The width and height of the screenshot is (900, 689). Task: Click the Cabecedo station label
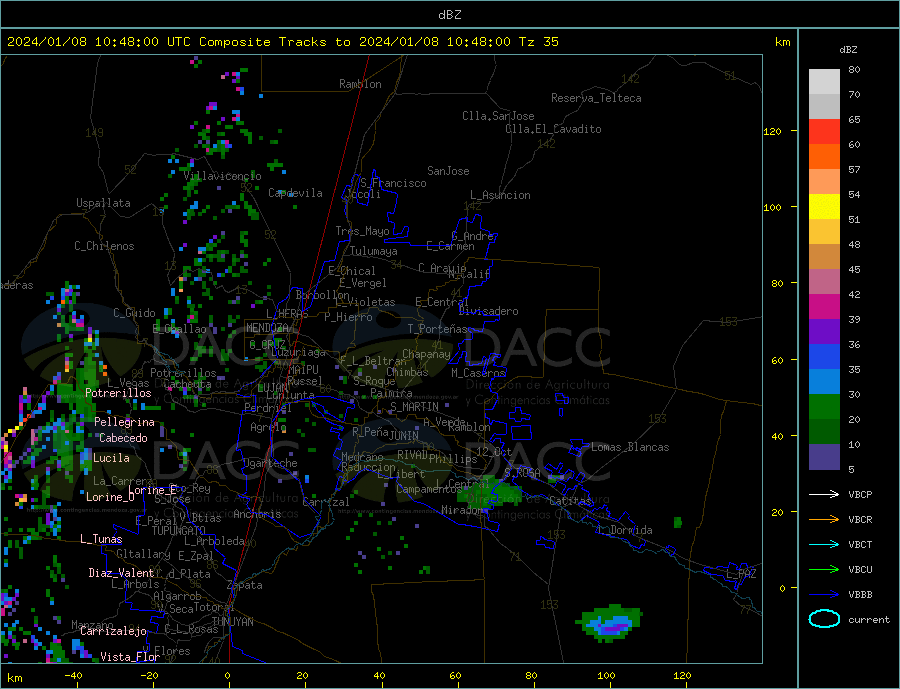(123, 438)
